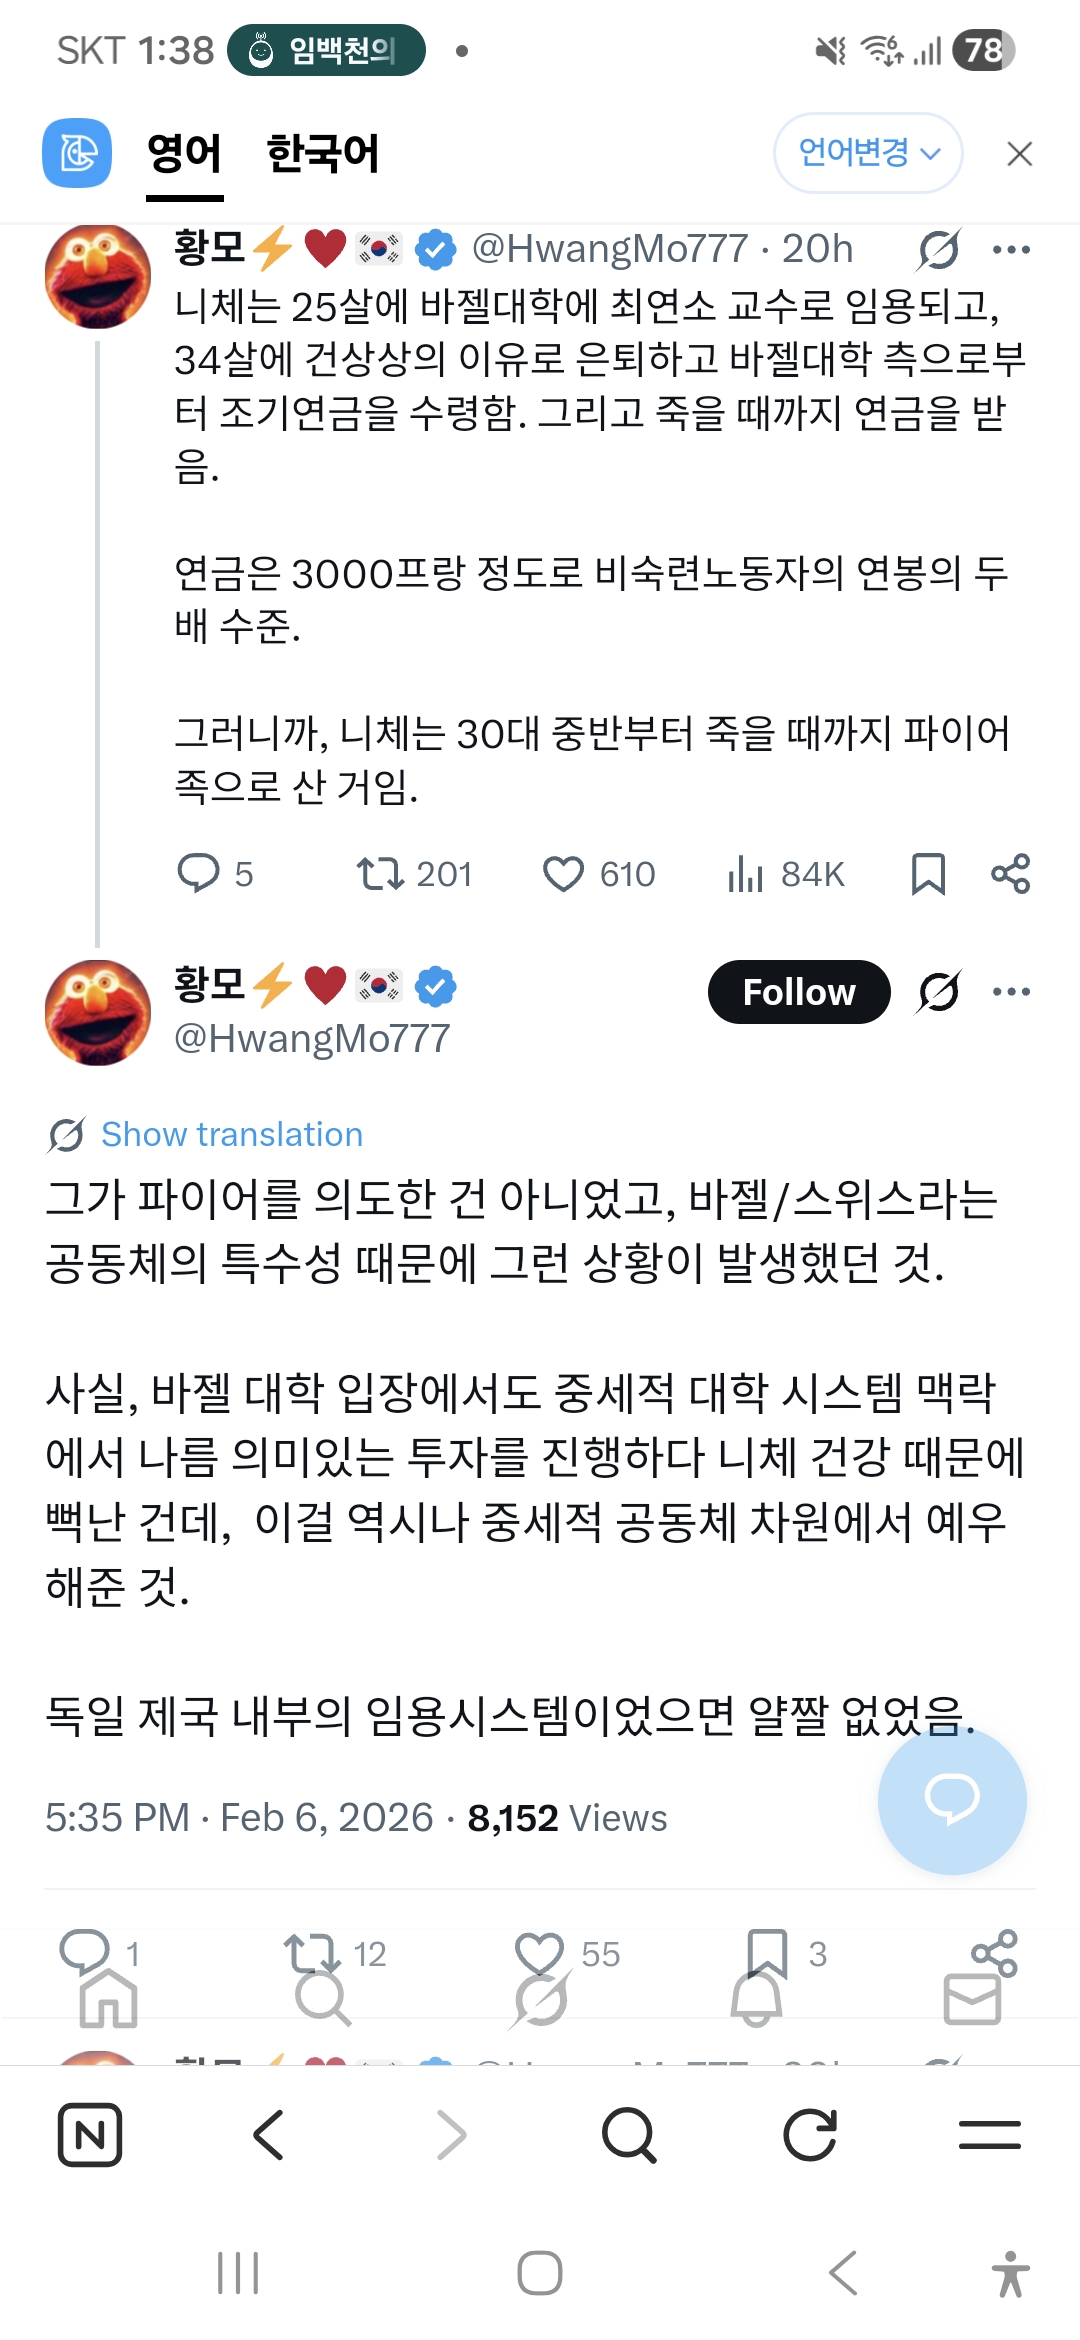Close the translation bar with X
The width and height of the screenshot is (1080, 2340).
(1019, 154)
